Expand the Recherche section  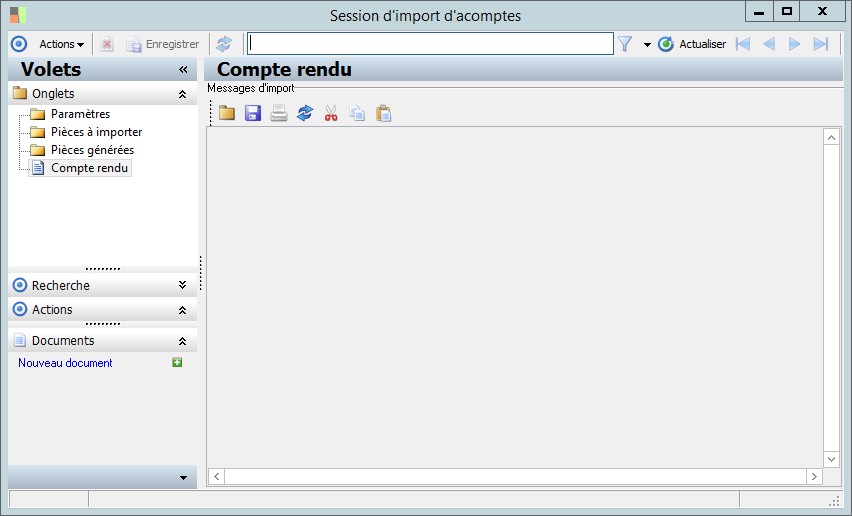coord(183,285)
